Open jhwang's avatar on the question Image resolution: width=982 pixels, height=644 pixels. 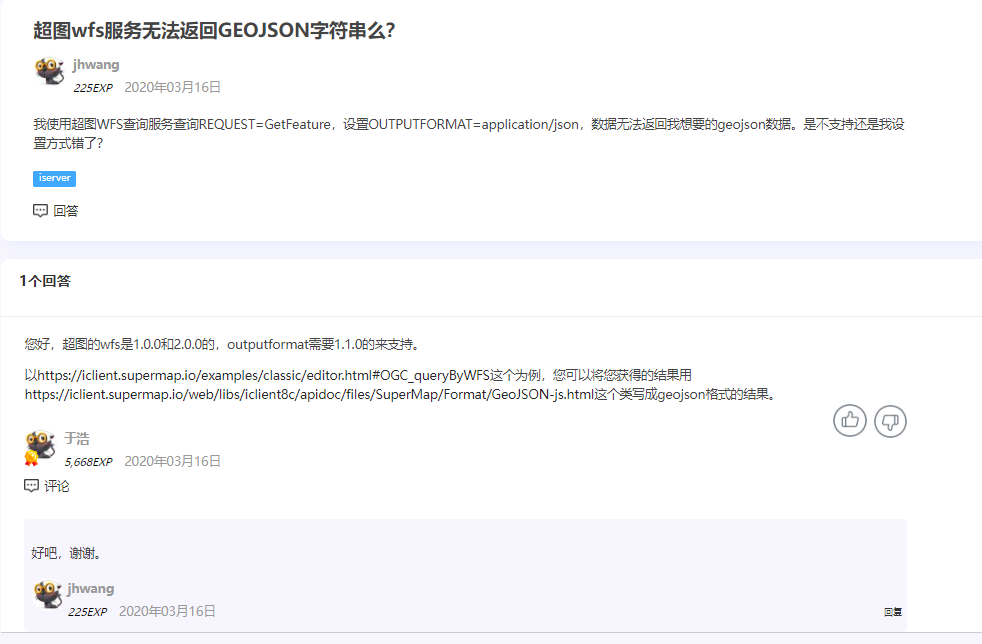coord(49,70)
